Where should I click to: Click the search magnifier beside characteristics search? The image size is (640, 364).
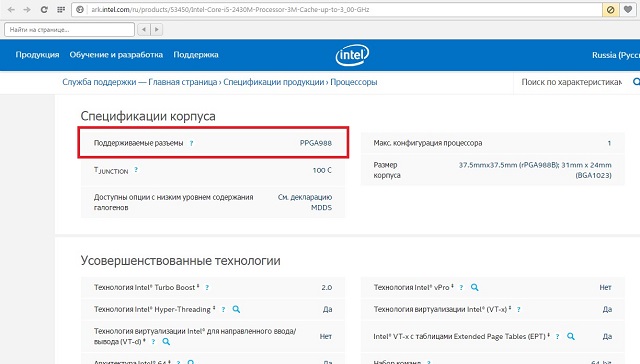(636, 82)
